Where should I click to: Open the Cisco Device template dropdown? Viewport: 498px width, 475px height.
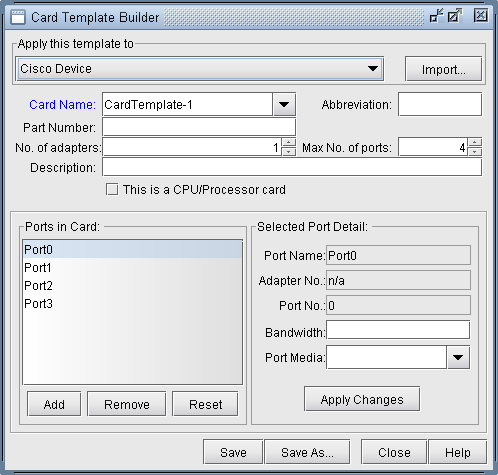coord(200,69)
